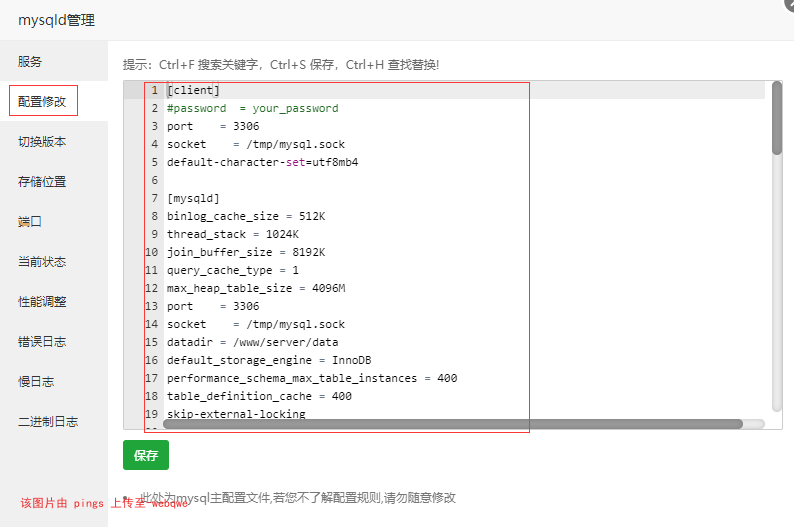Image resolution: width=794 pixels, height=527 pixels.
Task: Place cursor on [client] line
Action: [193, 90]
